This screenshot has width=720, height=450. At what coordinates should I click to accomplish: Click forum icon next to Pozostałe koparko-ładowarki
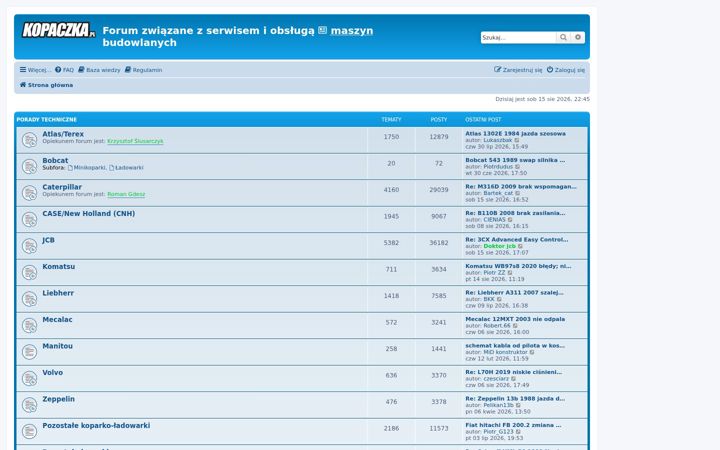pyautogui.click(x=29, y=432)
